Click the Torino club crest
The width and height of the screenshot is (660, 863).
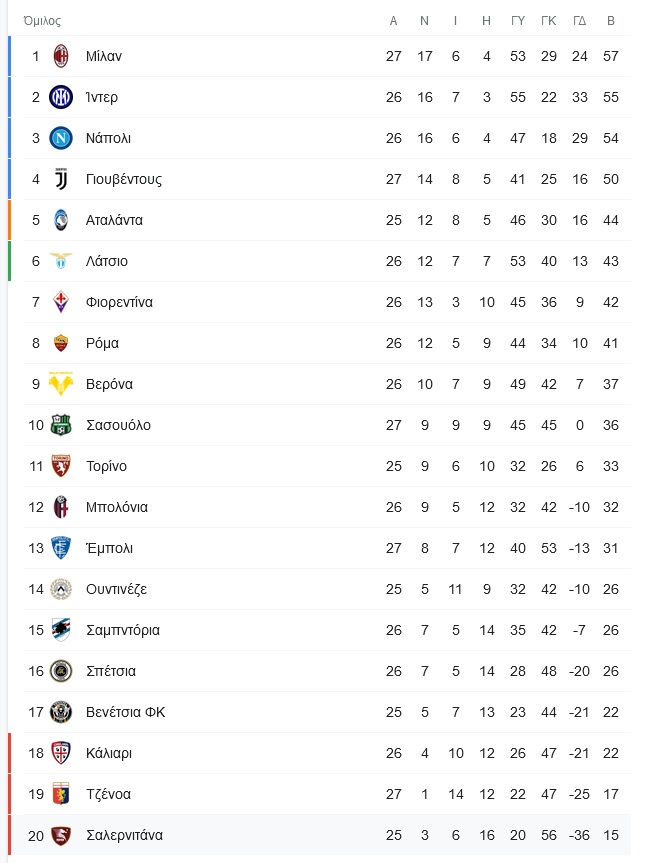(x=61, y=466)
